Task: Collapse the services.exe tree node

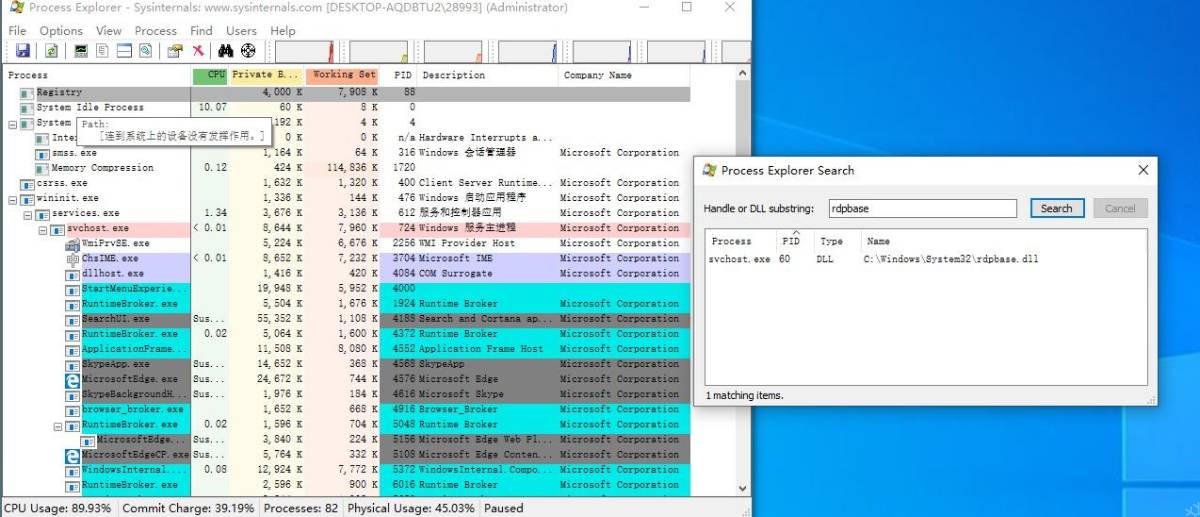Action: (27, 213)
